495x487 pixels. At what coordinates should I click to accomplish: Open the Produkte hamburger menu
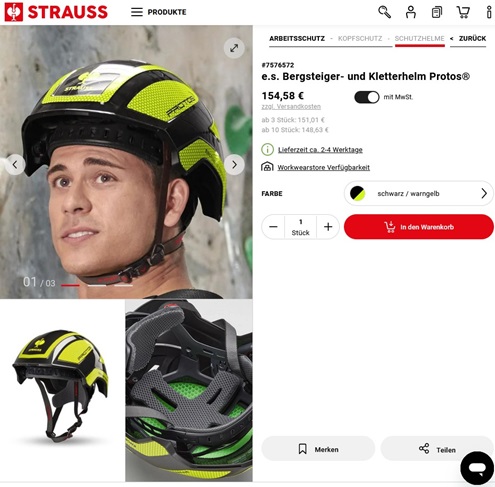coord(158,12)
